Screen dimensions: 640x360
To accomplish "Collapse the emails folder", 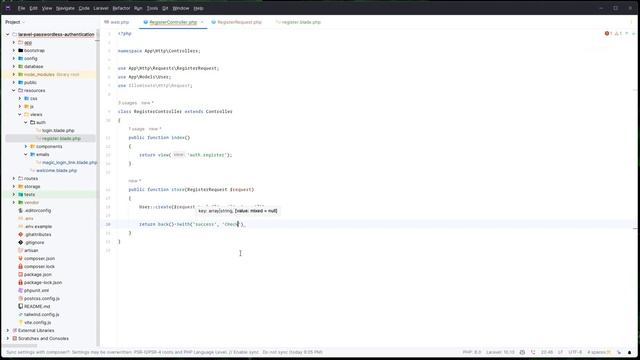I will click(x=26, y=154).
